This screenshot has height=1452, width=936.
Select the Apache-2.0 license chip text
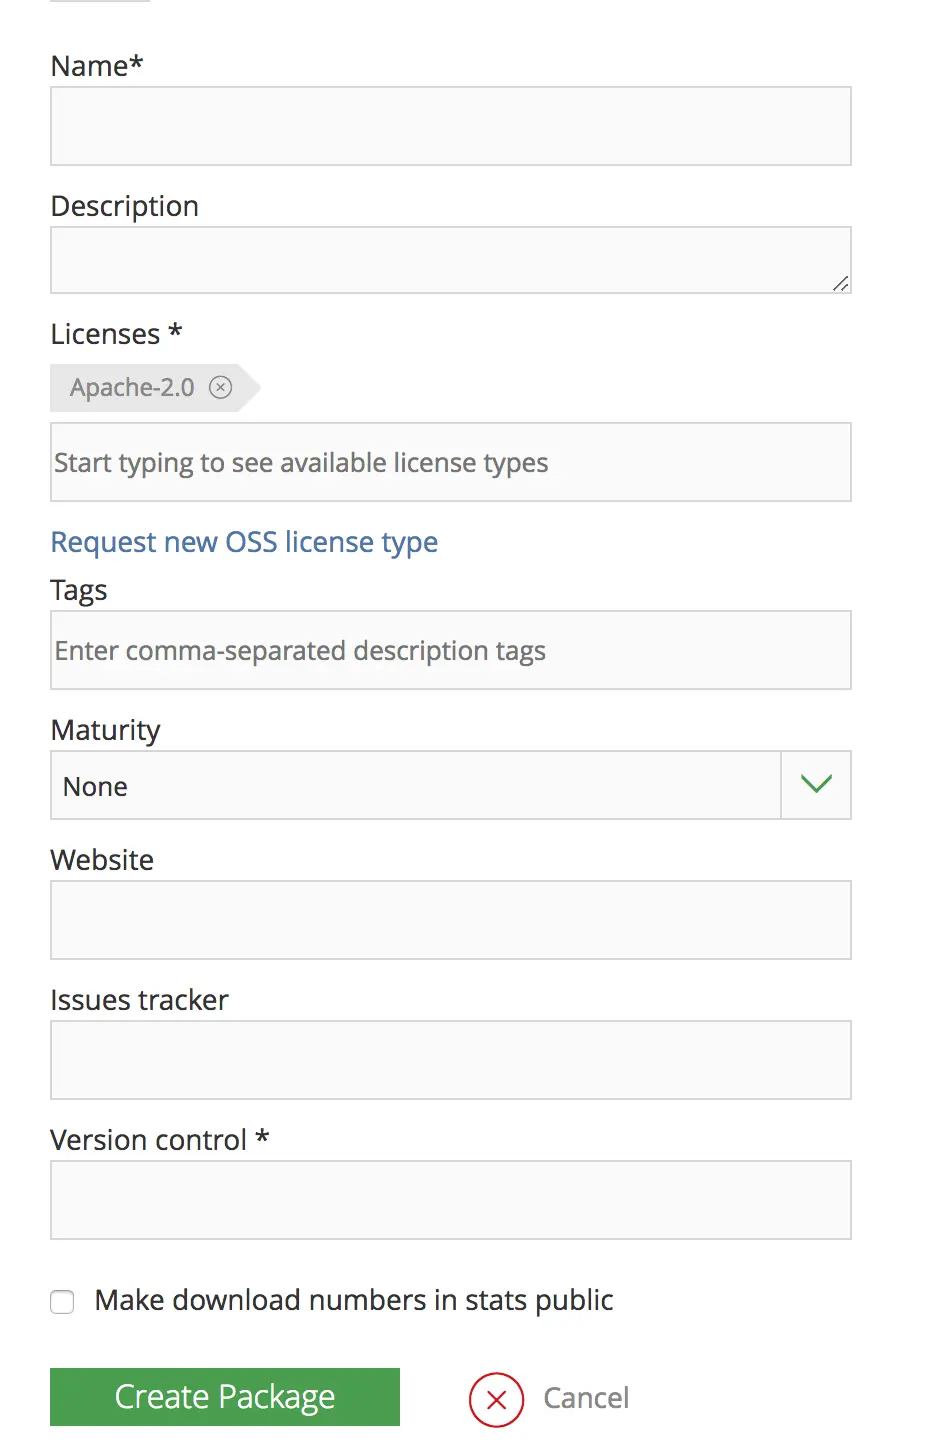132,388
